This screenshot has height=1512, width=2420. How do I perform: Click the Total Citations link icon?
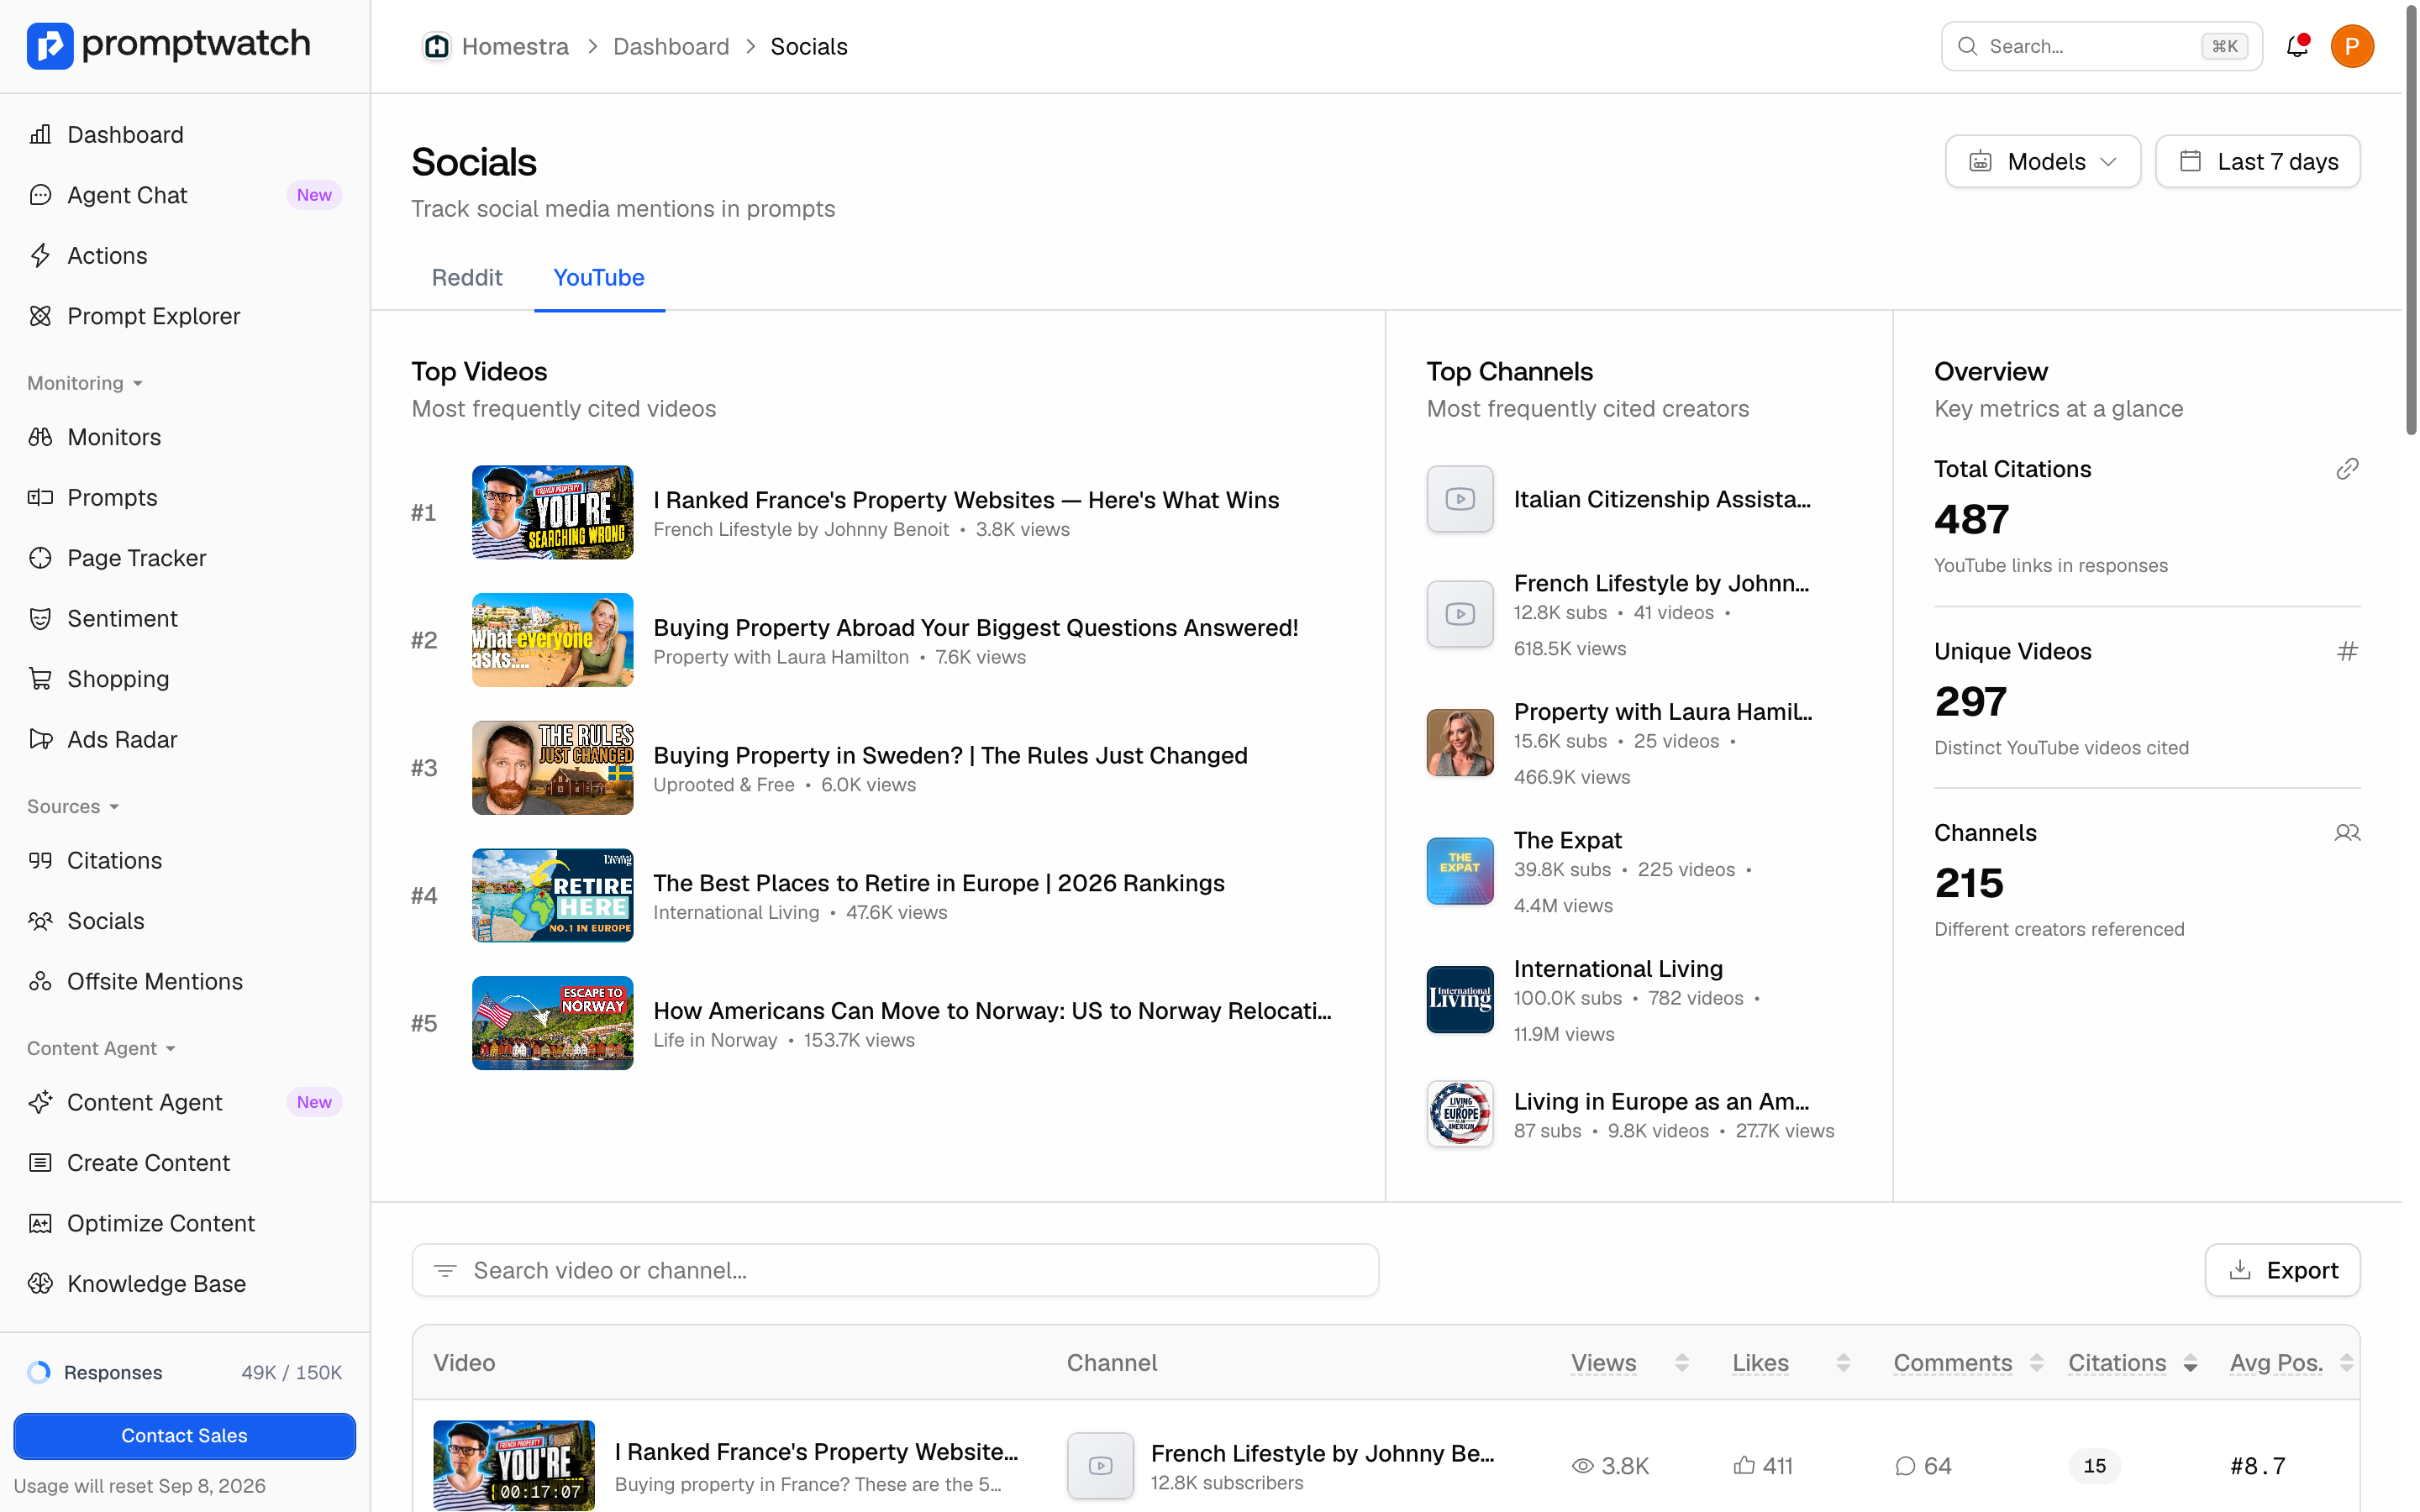[2347, 469]
